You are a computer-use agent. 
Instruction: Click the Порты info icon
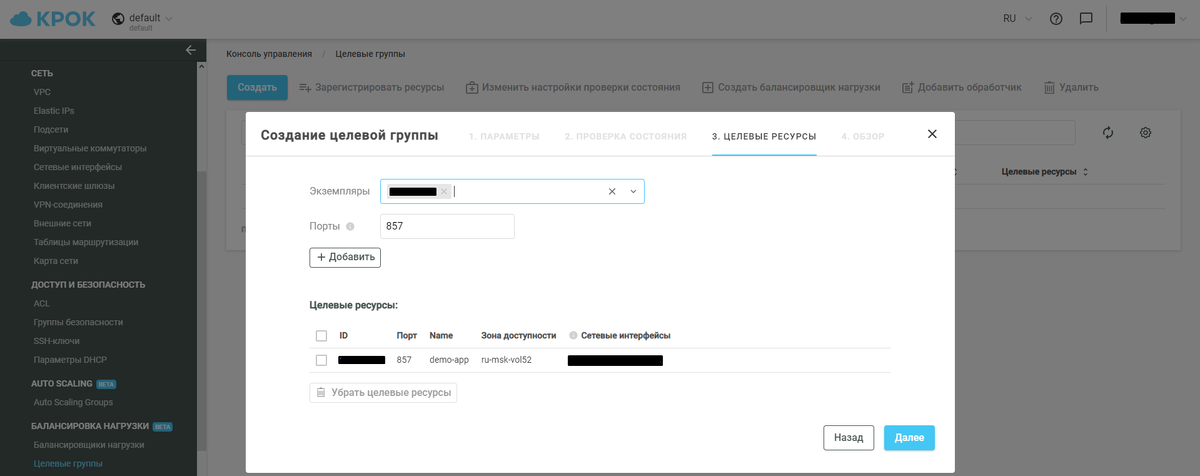(x=350, y=226)
